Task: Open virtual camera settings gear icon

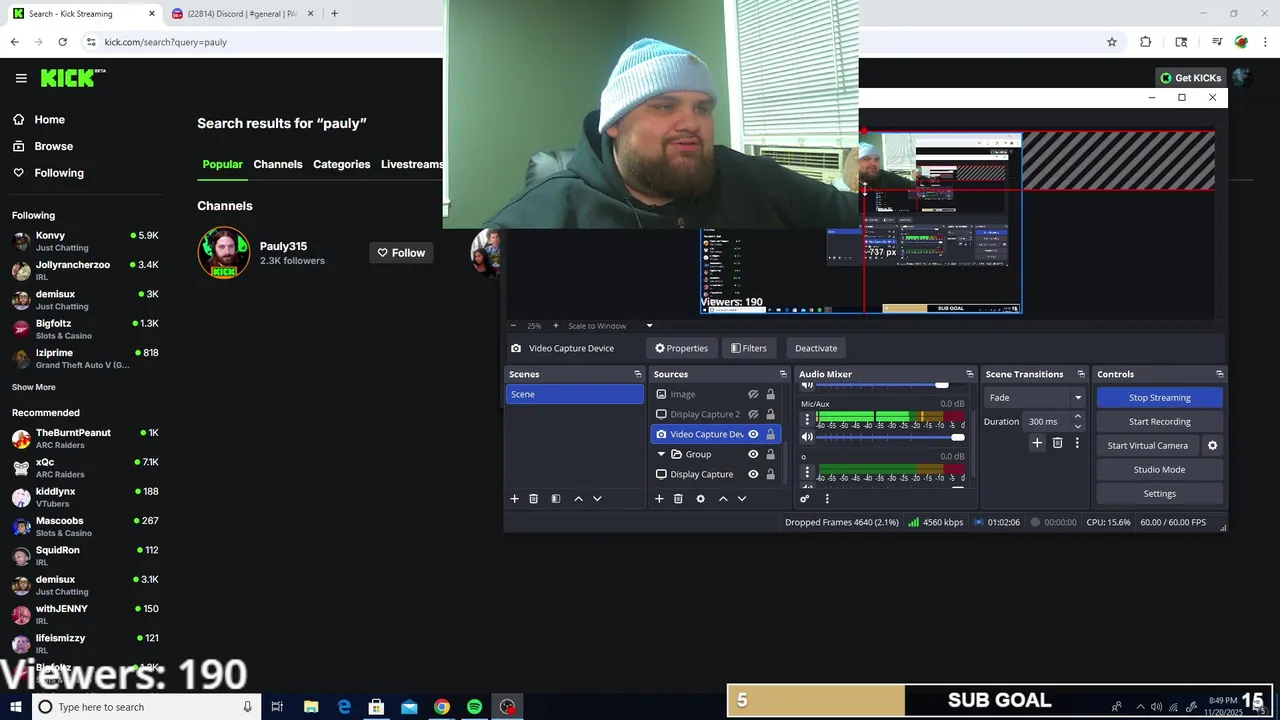Action: (1213, 446)
